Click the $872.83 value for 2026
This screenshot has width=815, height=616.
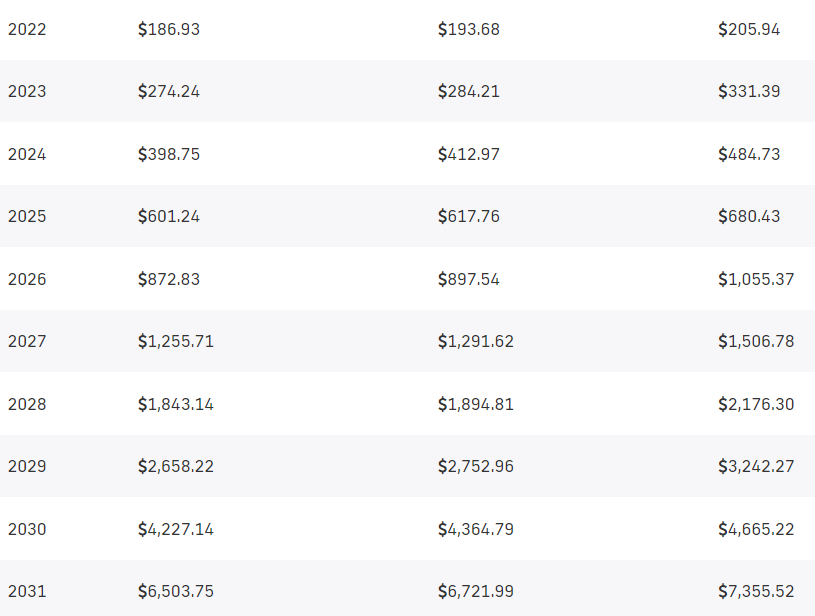(x=168, y=279)
